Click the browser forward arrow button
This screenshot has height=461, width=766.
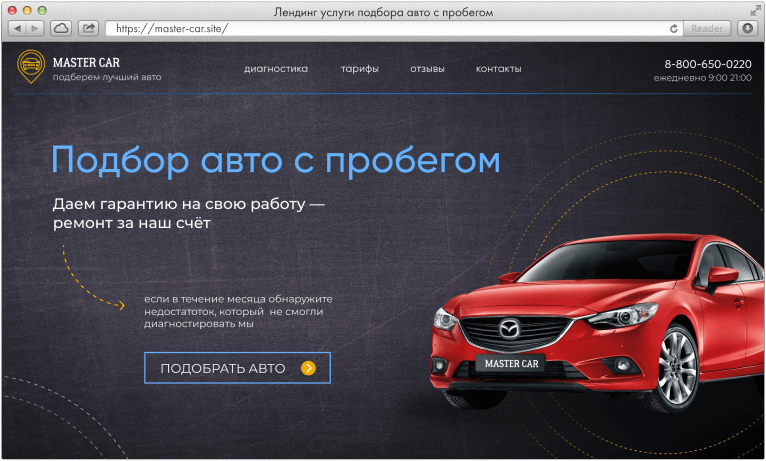pyautogui.click(x=35, y=28)
